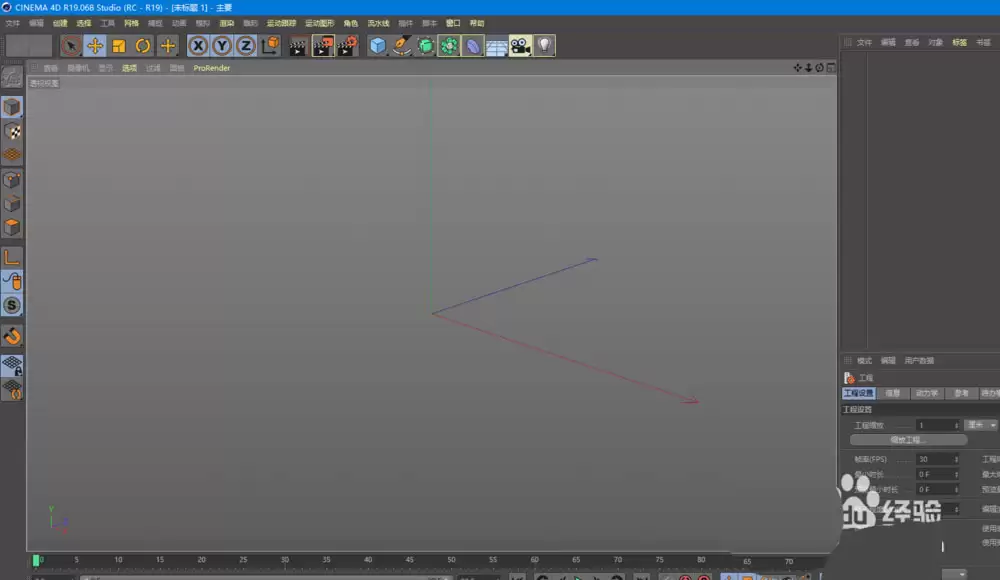Click the Subdivision Surface generator icon
The height and width of the screenshot is (580, 1000).
pyautogui.click(x=425, y=45)
